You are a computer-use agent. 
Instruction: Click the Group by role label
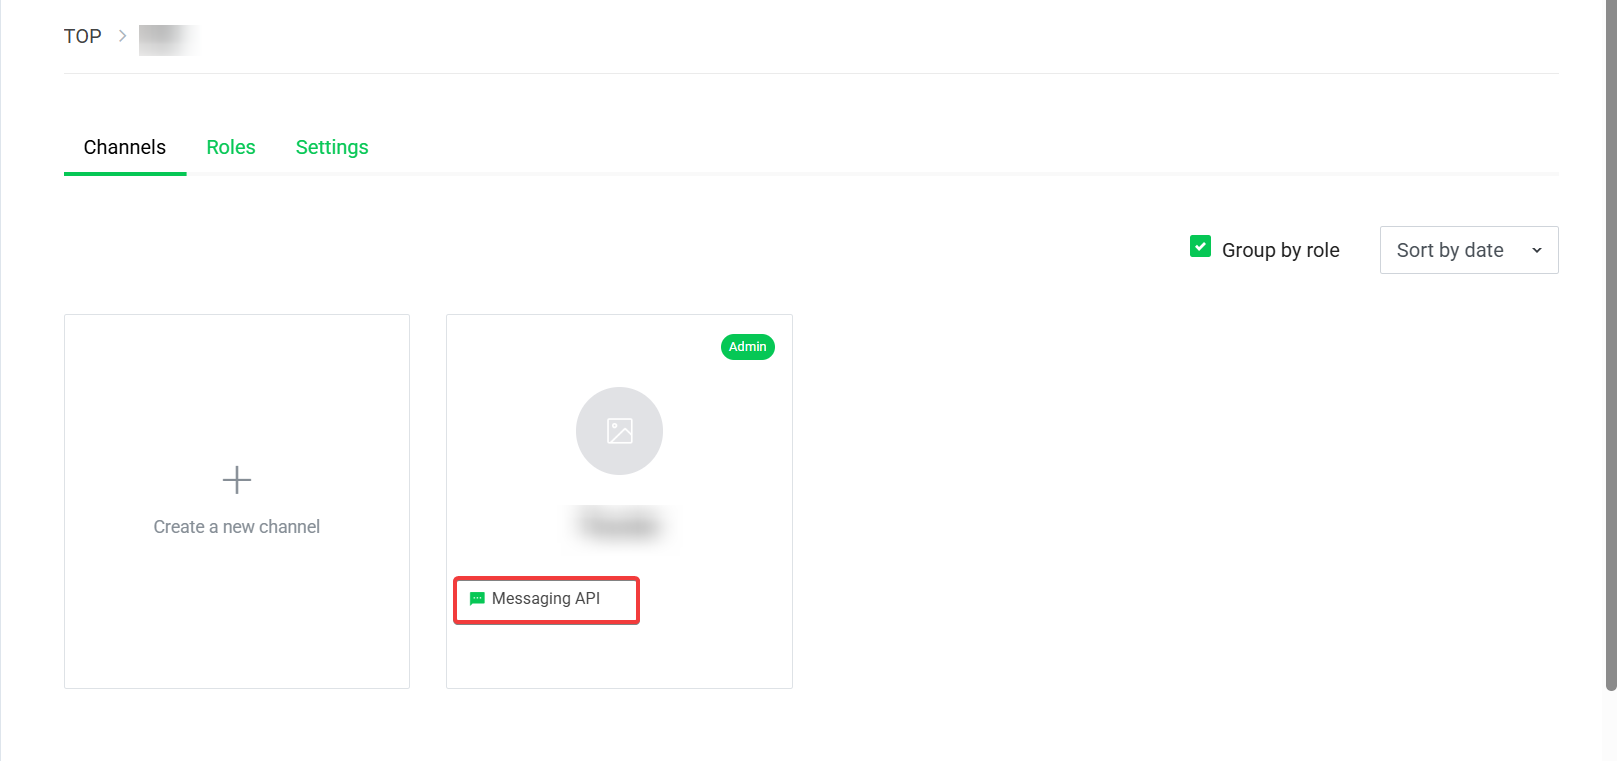[x=1280, y=250]
